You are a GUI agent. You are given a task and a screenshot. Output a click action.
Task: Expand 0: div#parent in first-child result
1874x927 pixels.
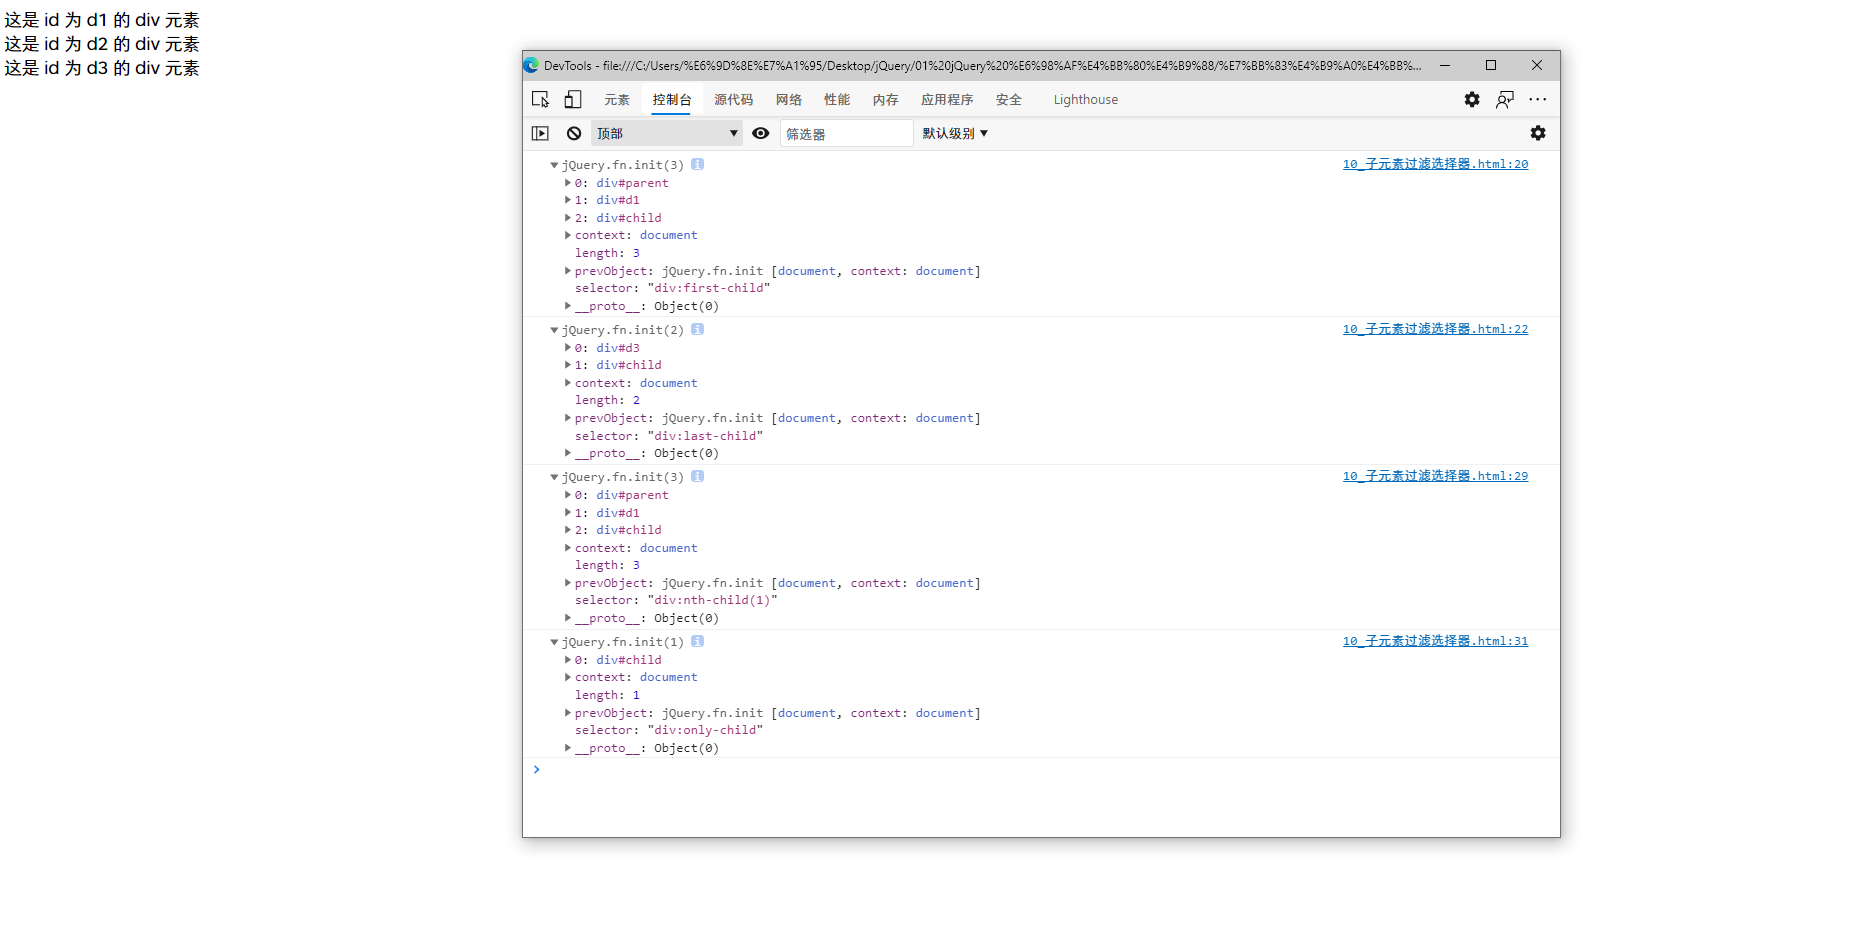(x=568, y=182)
